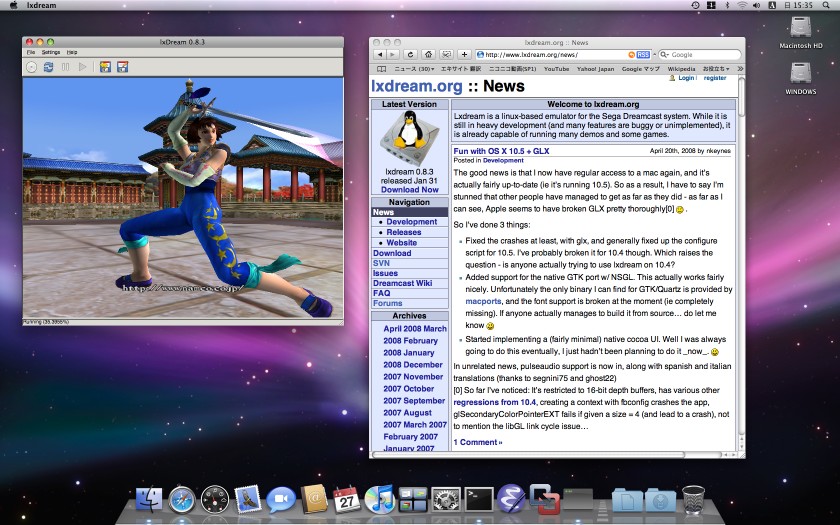840x525 pixels.
Task: Open the Issues navigation link
Action: pos(385,273)
